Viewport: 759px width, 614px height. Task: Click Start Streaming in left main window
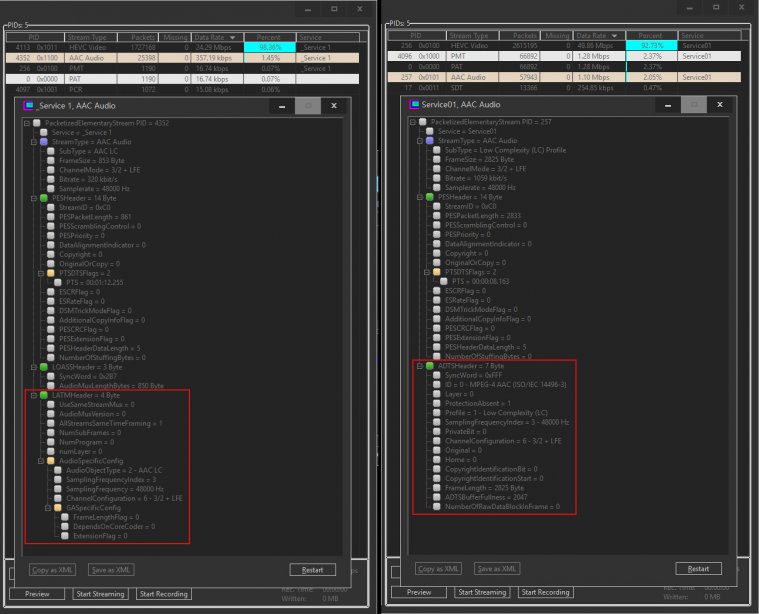pos(100,594)
